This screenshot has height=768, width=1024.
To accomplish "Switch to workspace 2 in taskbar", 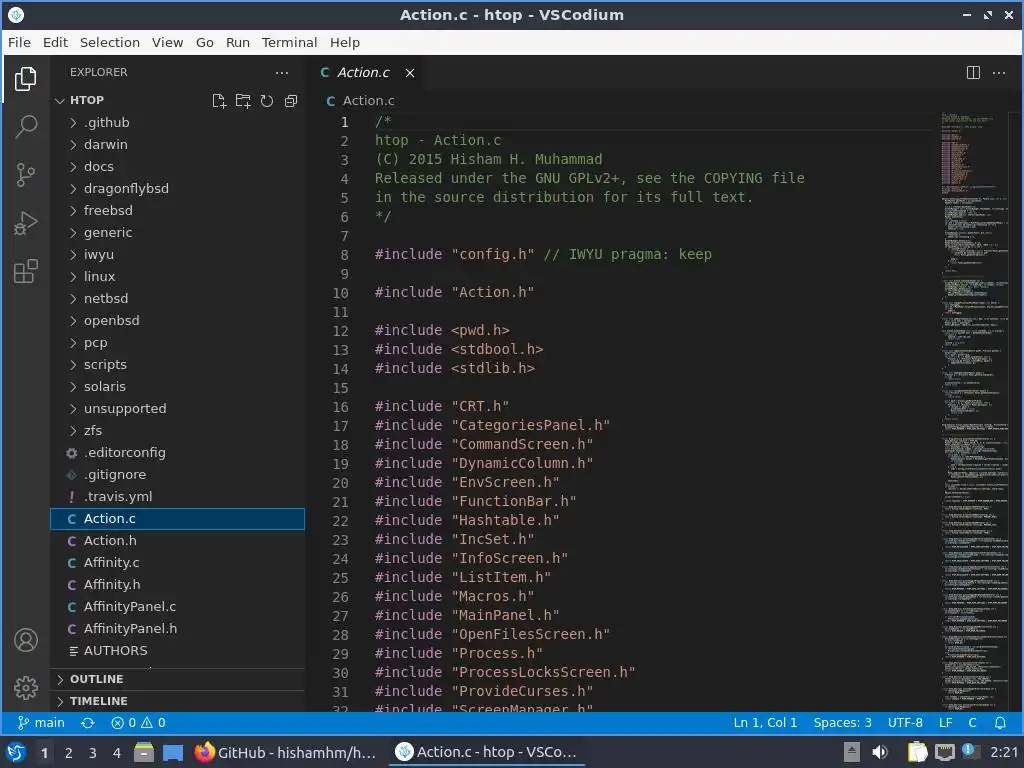I will (69, 753).
